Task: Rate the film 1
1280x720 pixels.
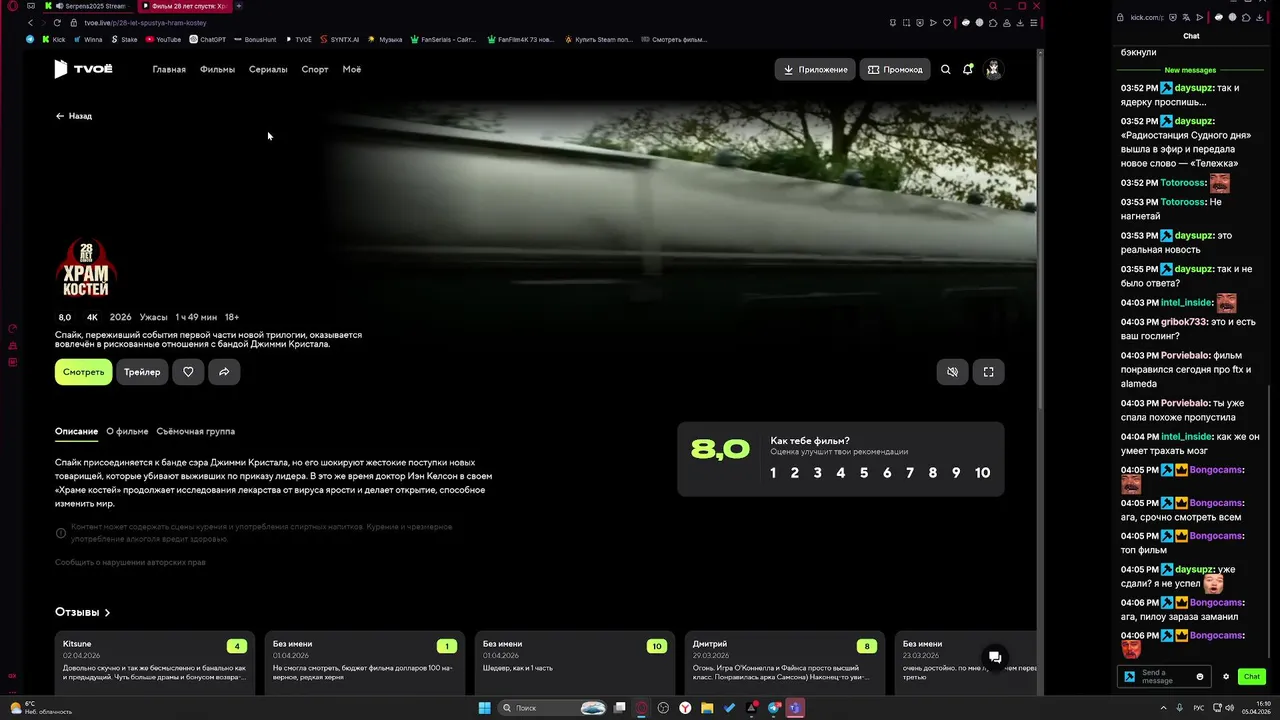Action: pos(773,473)
